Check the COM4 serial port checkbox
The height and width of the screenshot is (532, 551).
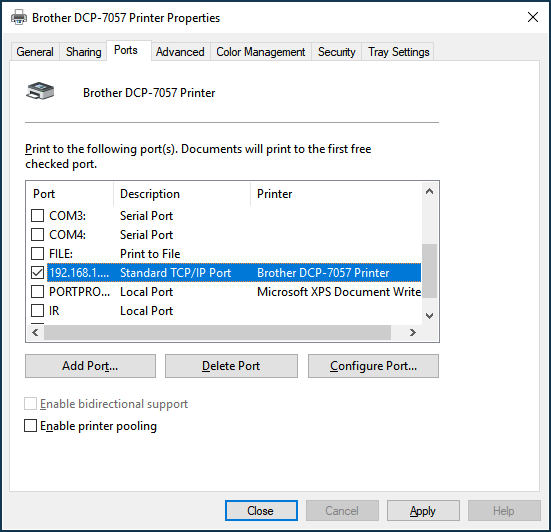coord(38,234)
